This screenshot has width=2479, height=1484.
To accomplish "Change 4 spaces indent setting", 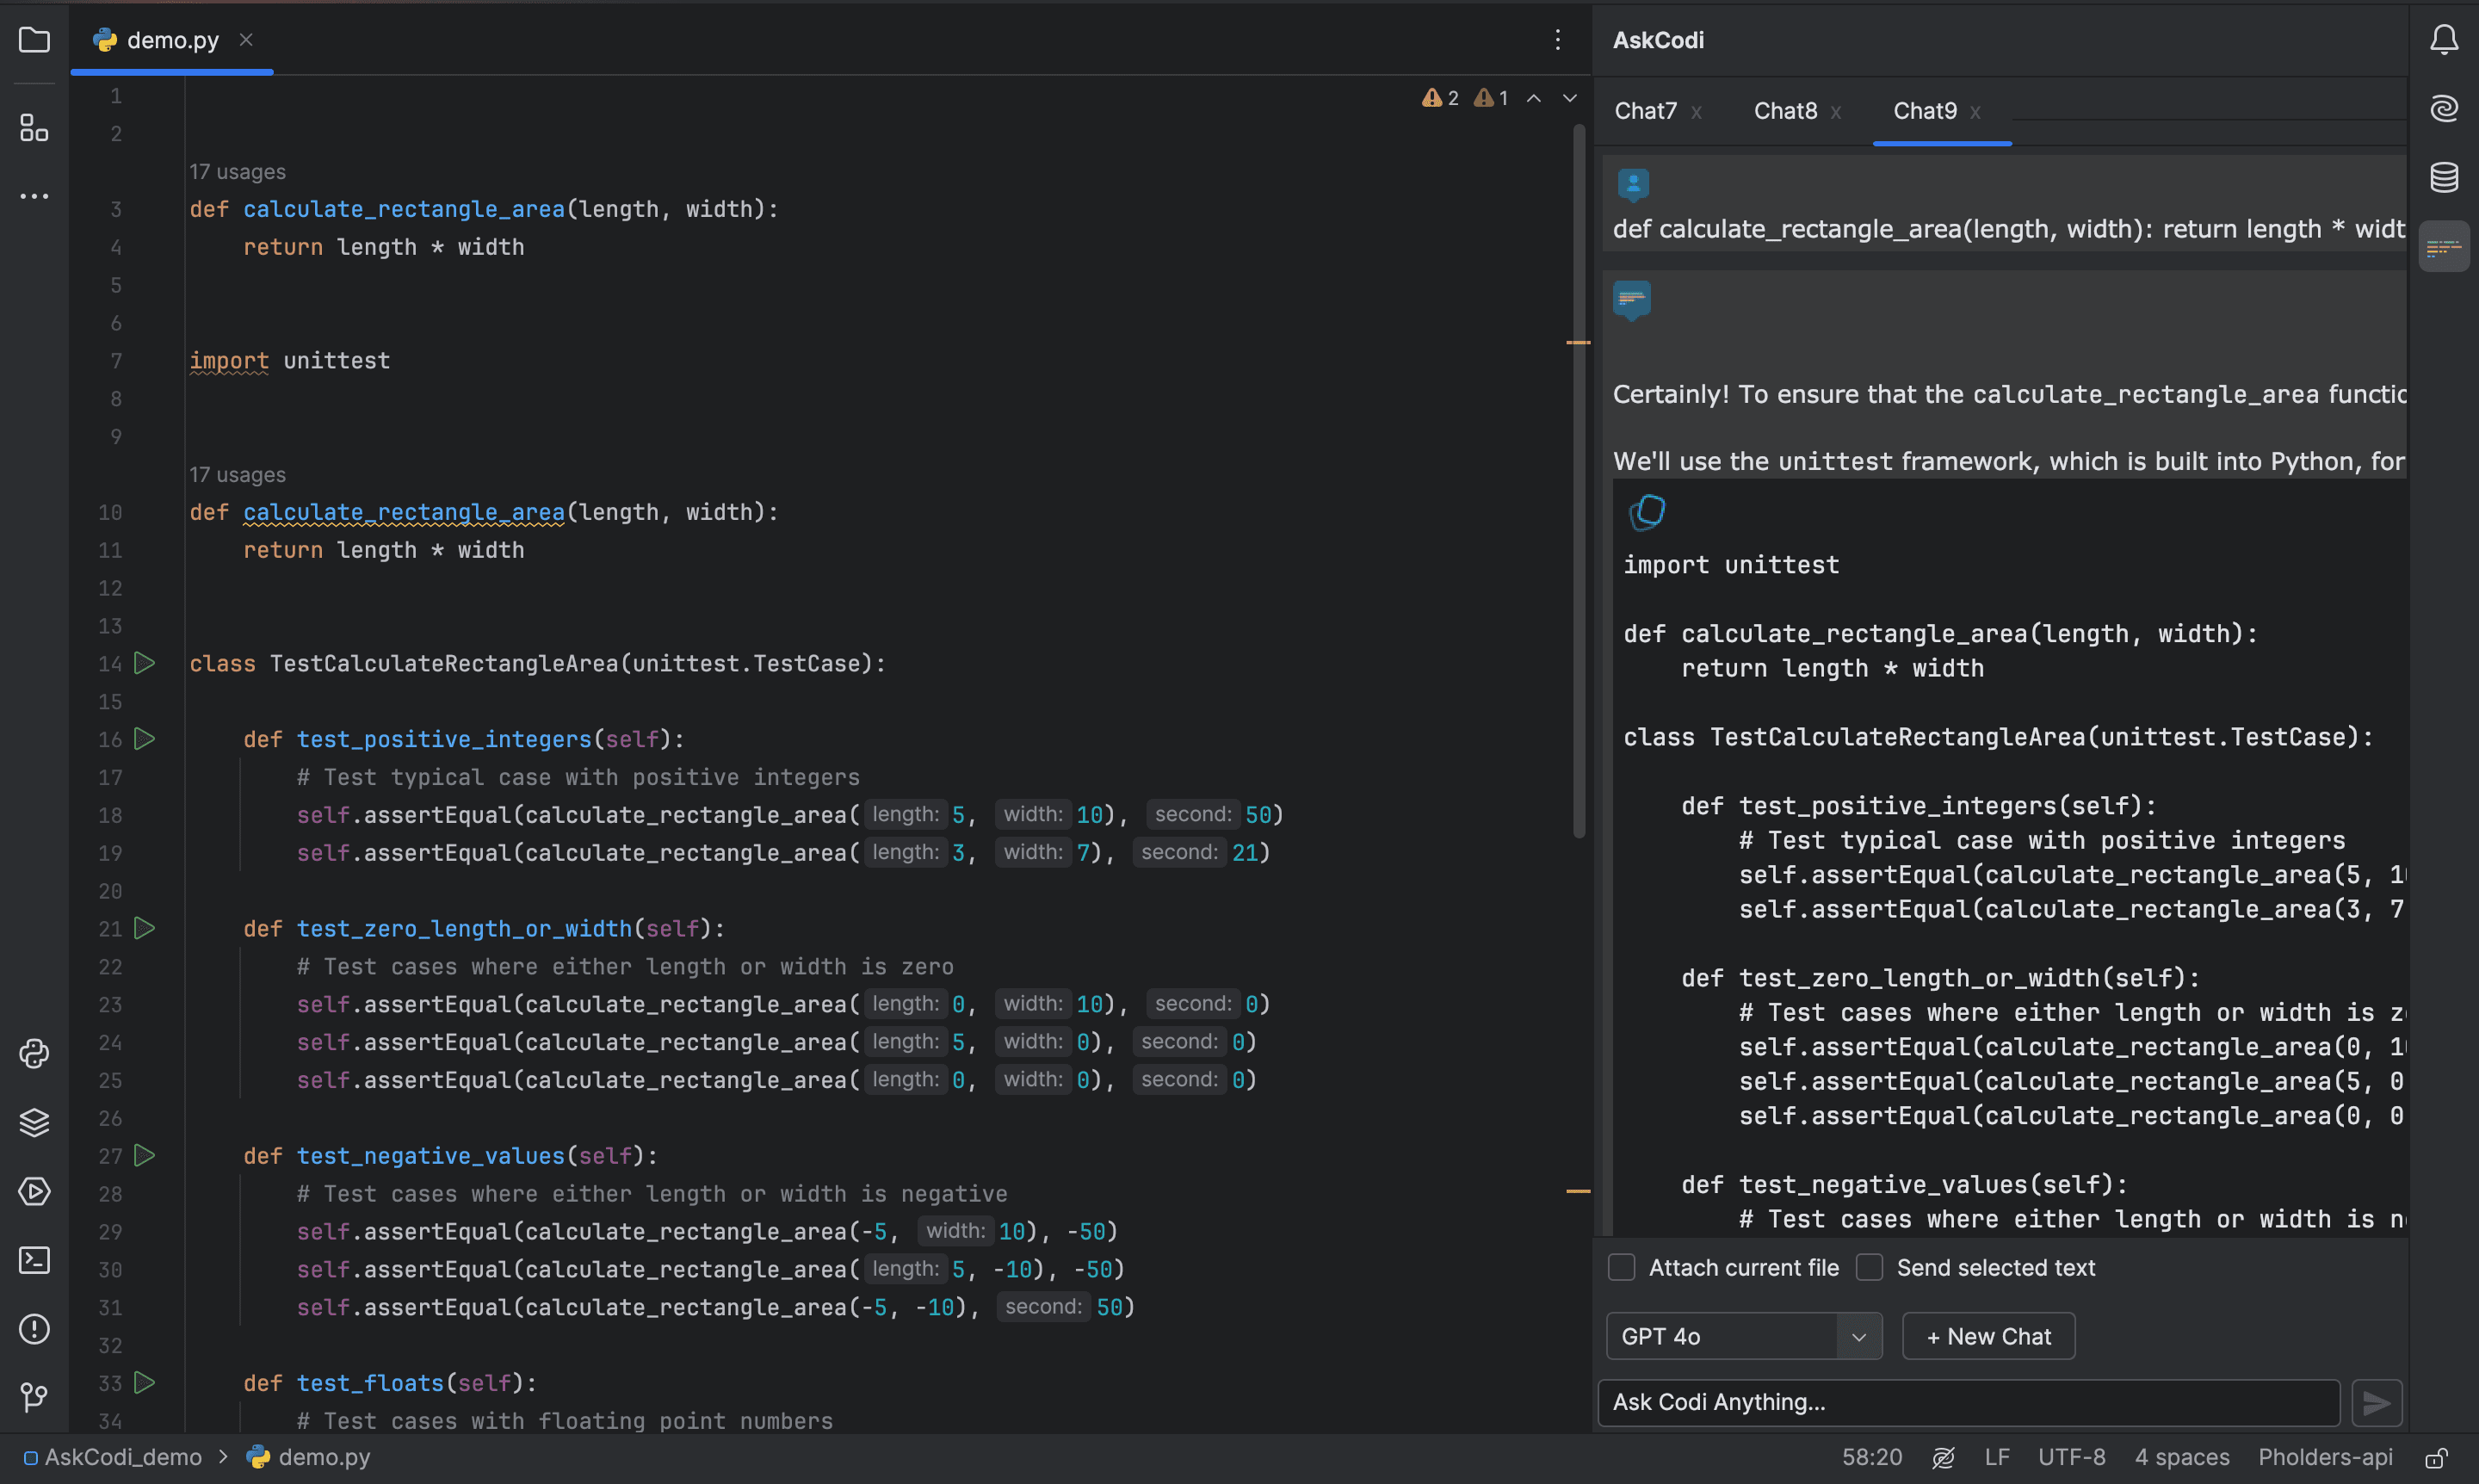I will pyautogui.click(x=2182, y=1458).
